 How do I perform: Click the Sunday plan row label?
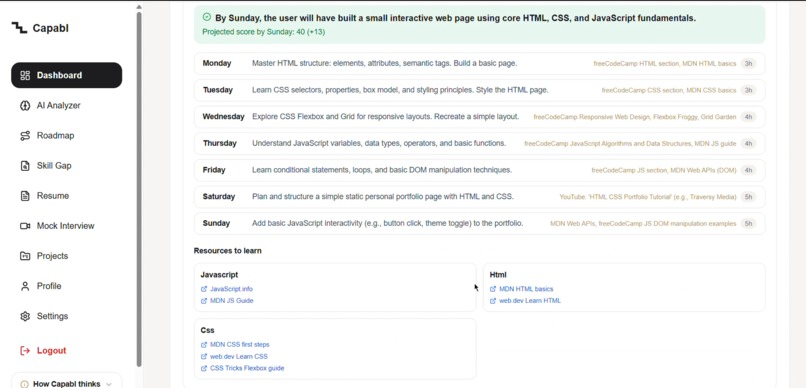pos(216,224)
